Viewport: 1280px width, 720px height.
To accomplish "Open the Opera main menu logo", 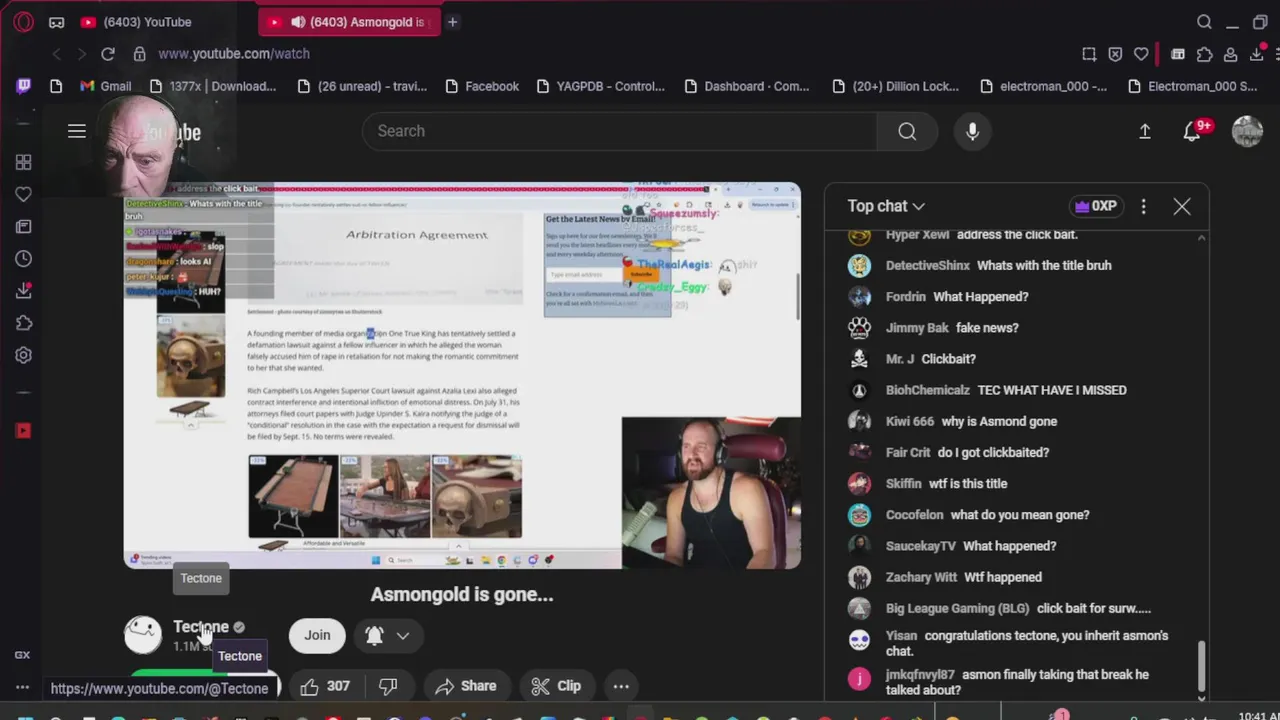I will click(x=24, y=22).
